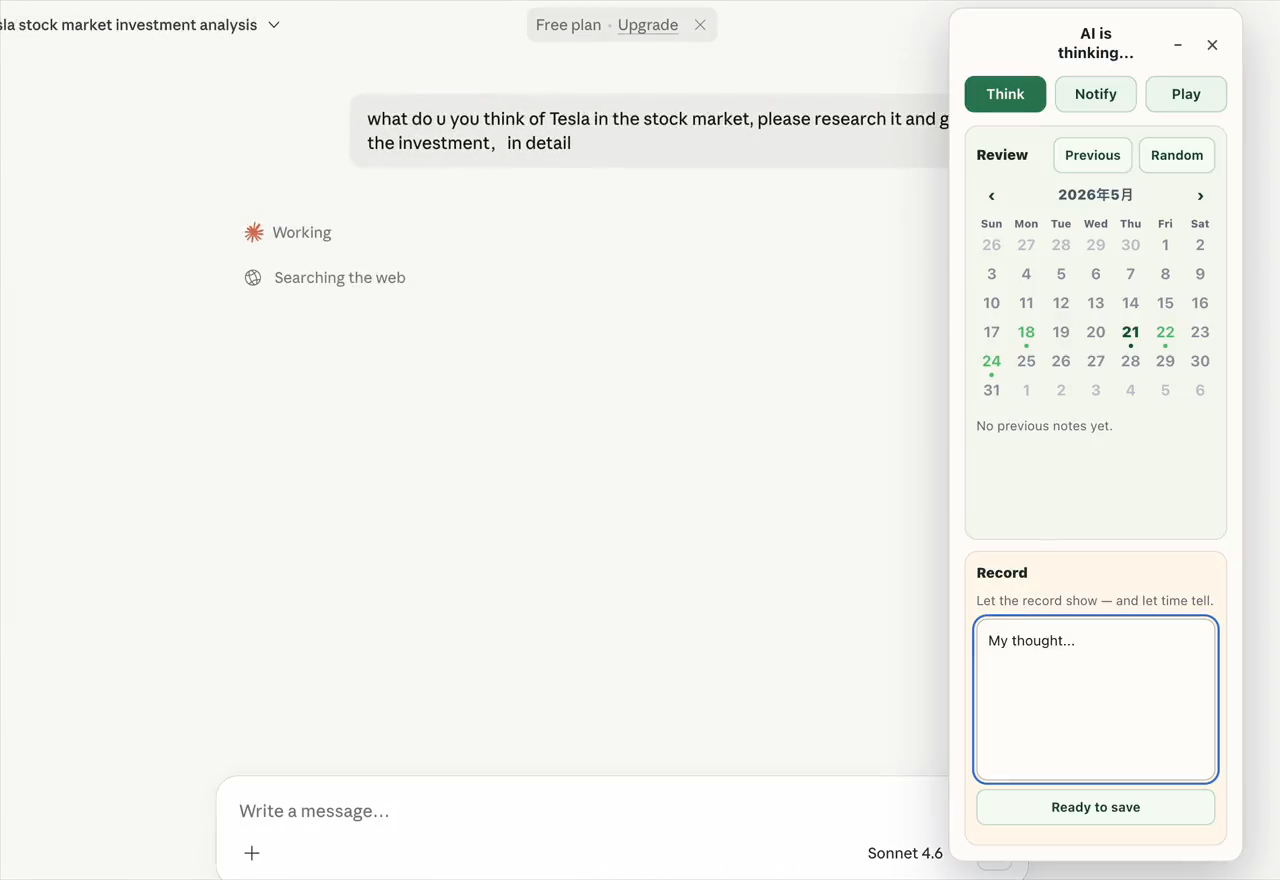Screen dimensions: 1280x880
Task: Select the green date 22
Action: [x=1165, y=332]
